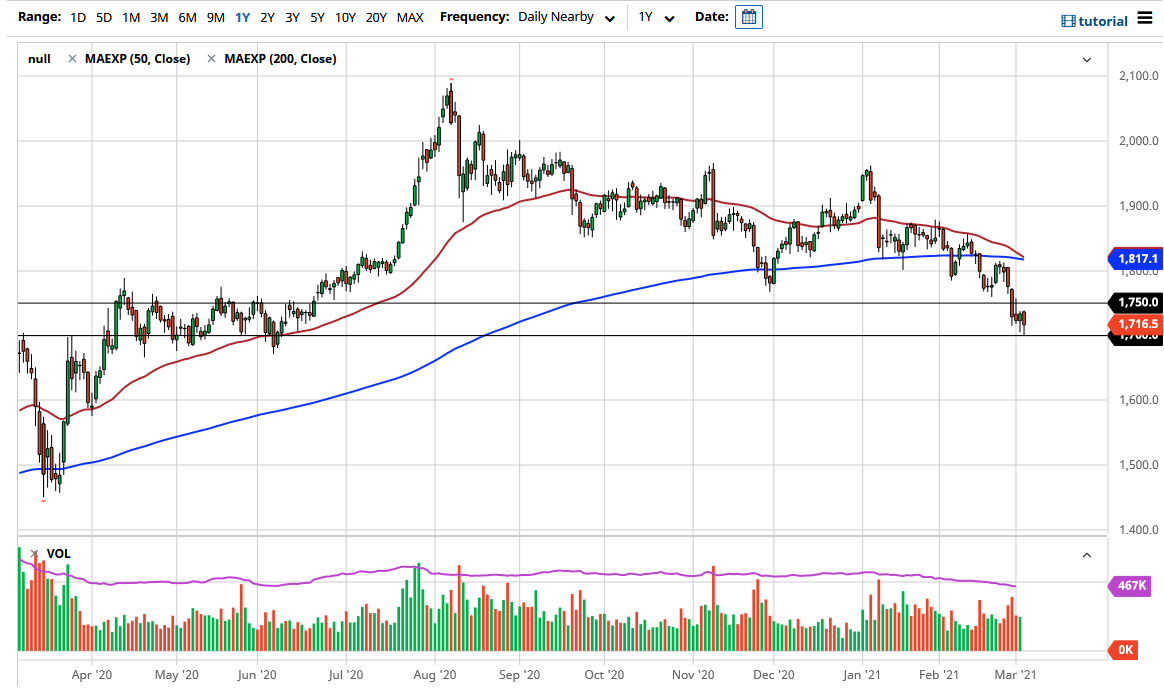Collapse the volume panel with up chevron

point(1087,555)
